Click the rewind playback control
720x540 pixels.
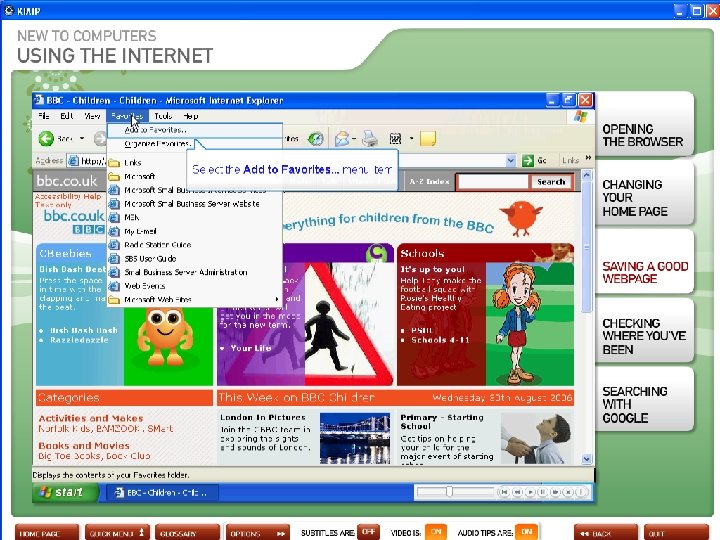517,492
